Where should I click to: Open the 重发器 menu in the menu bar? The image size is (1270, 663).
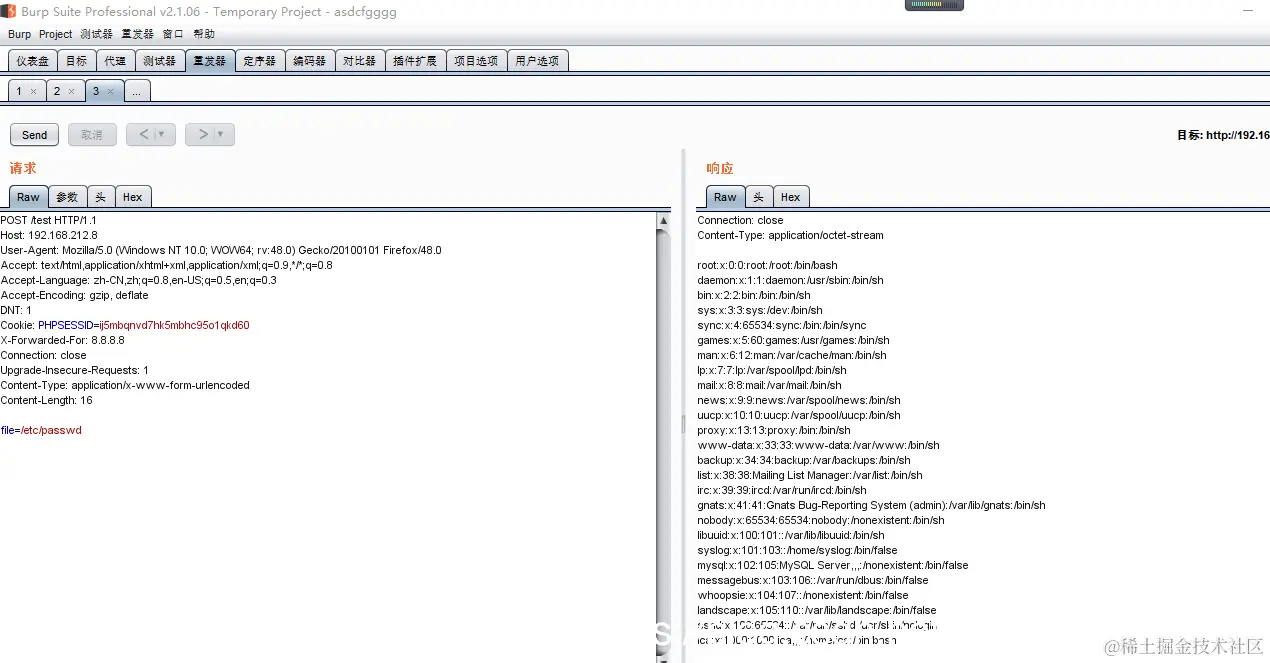137,34
